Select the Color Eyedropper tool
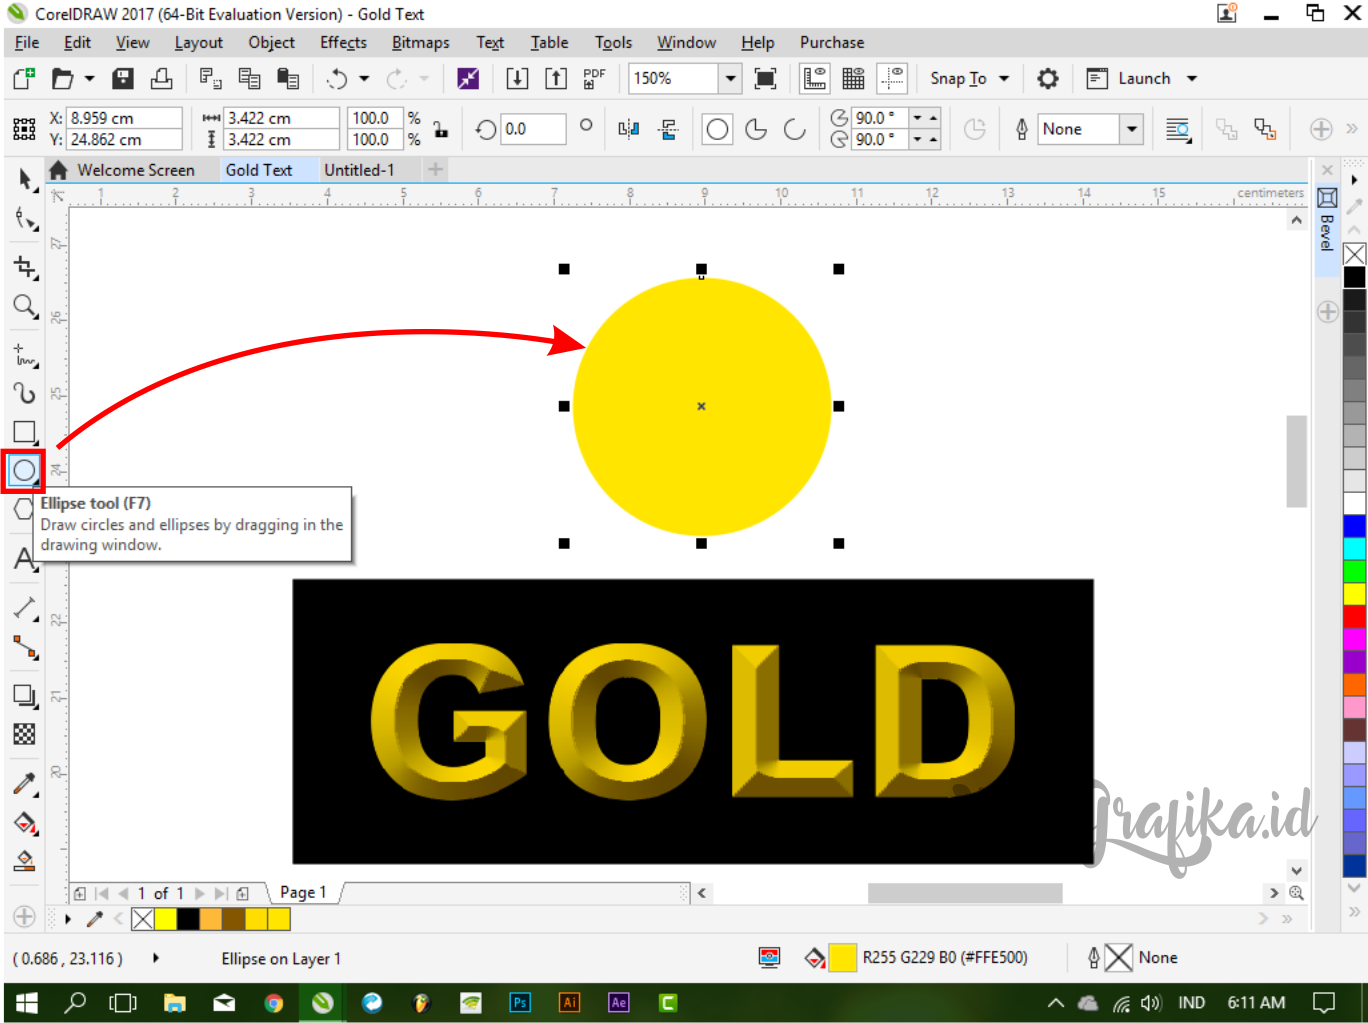The image size is (1368, 1023). (24, 784)
